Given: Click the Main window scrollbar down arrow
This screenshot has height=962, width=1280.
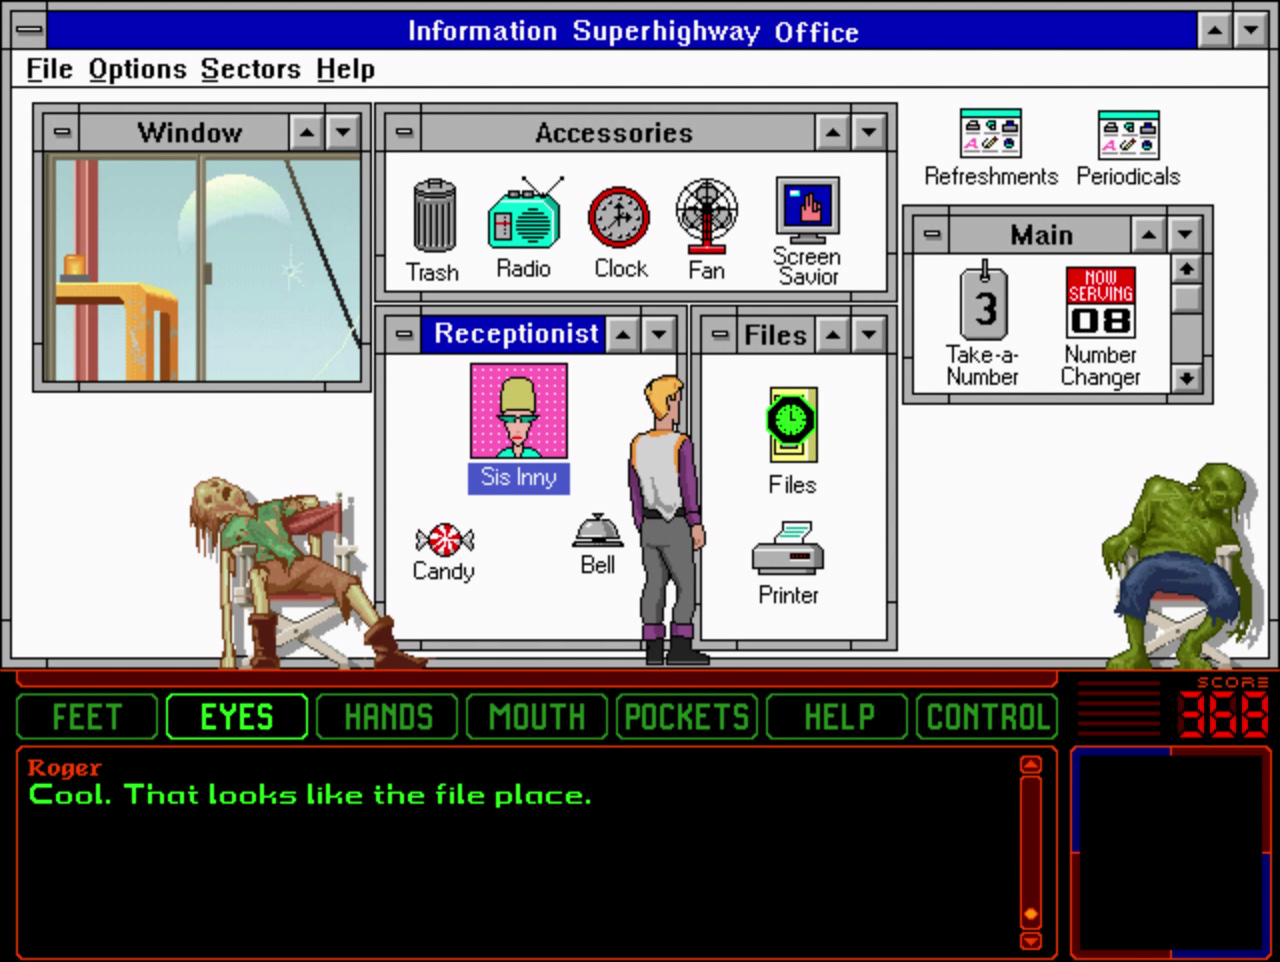Looking at the screenshot, I should pyautogui.click(x=1186, y=378).
